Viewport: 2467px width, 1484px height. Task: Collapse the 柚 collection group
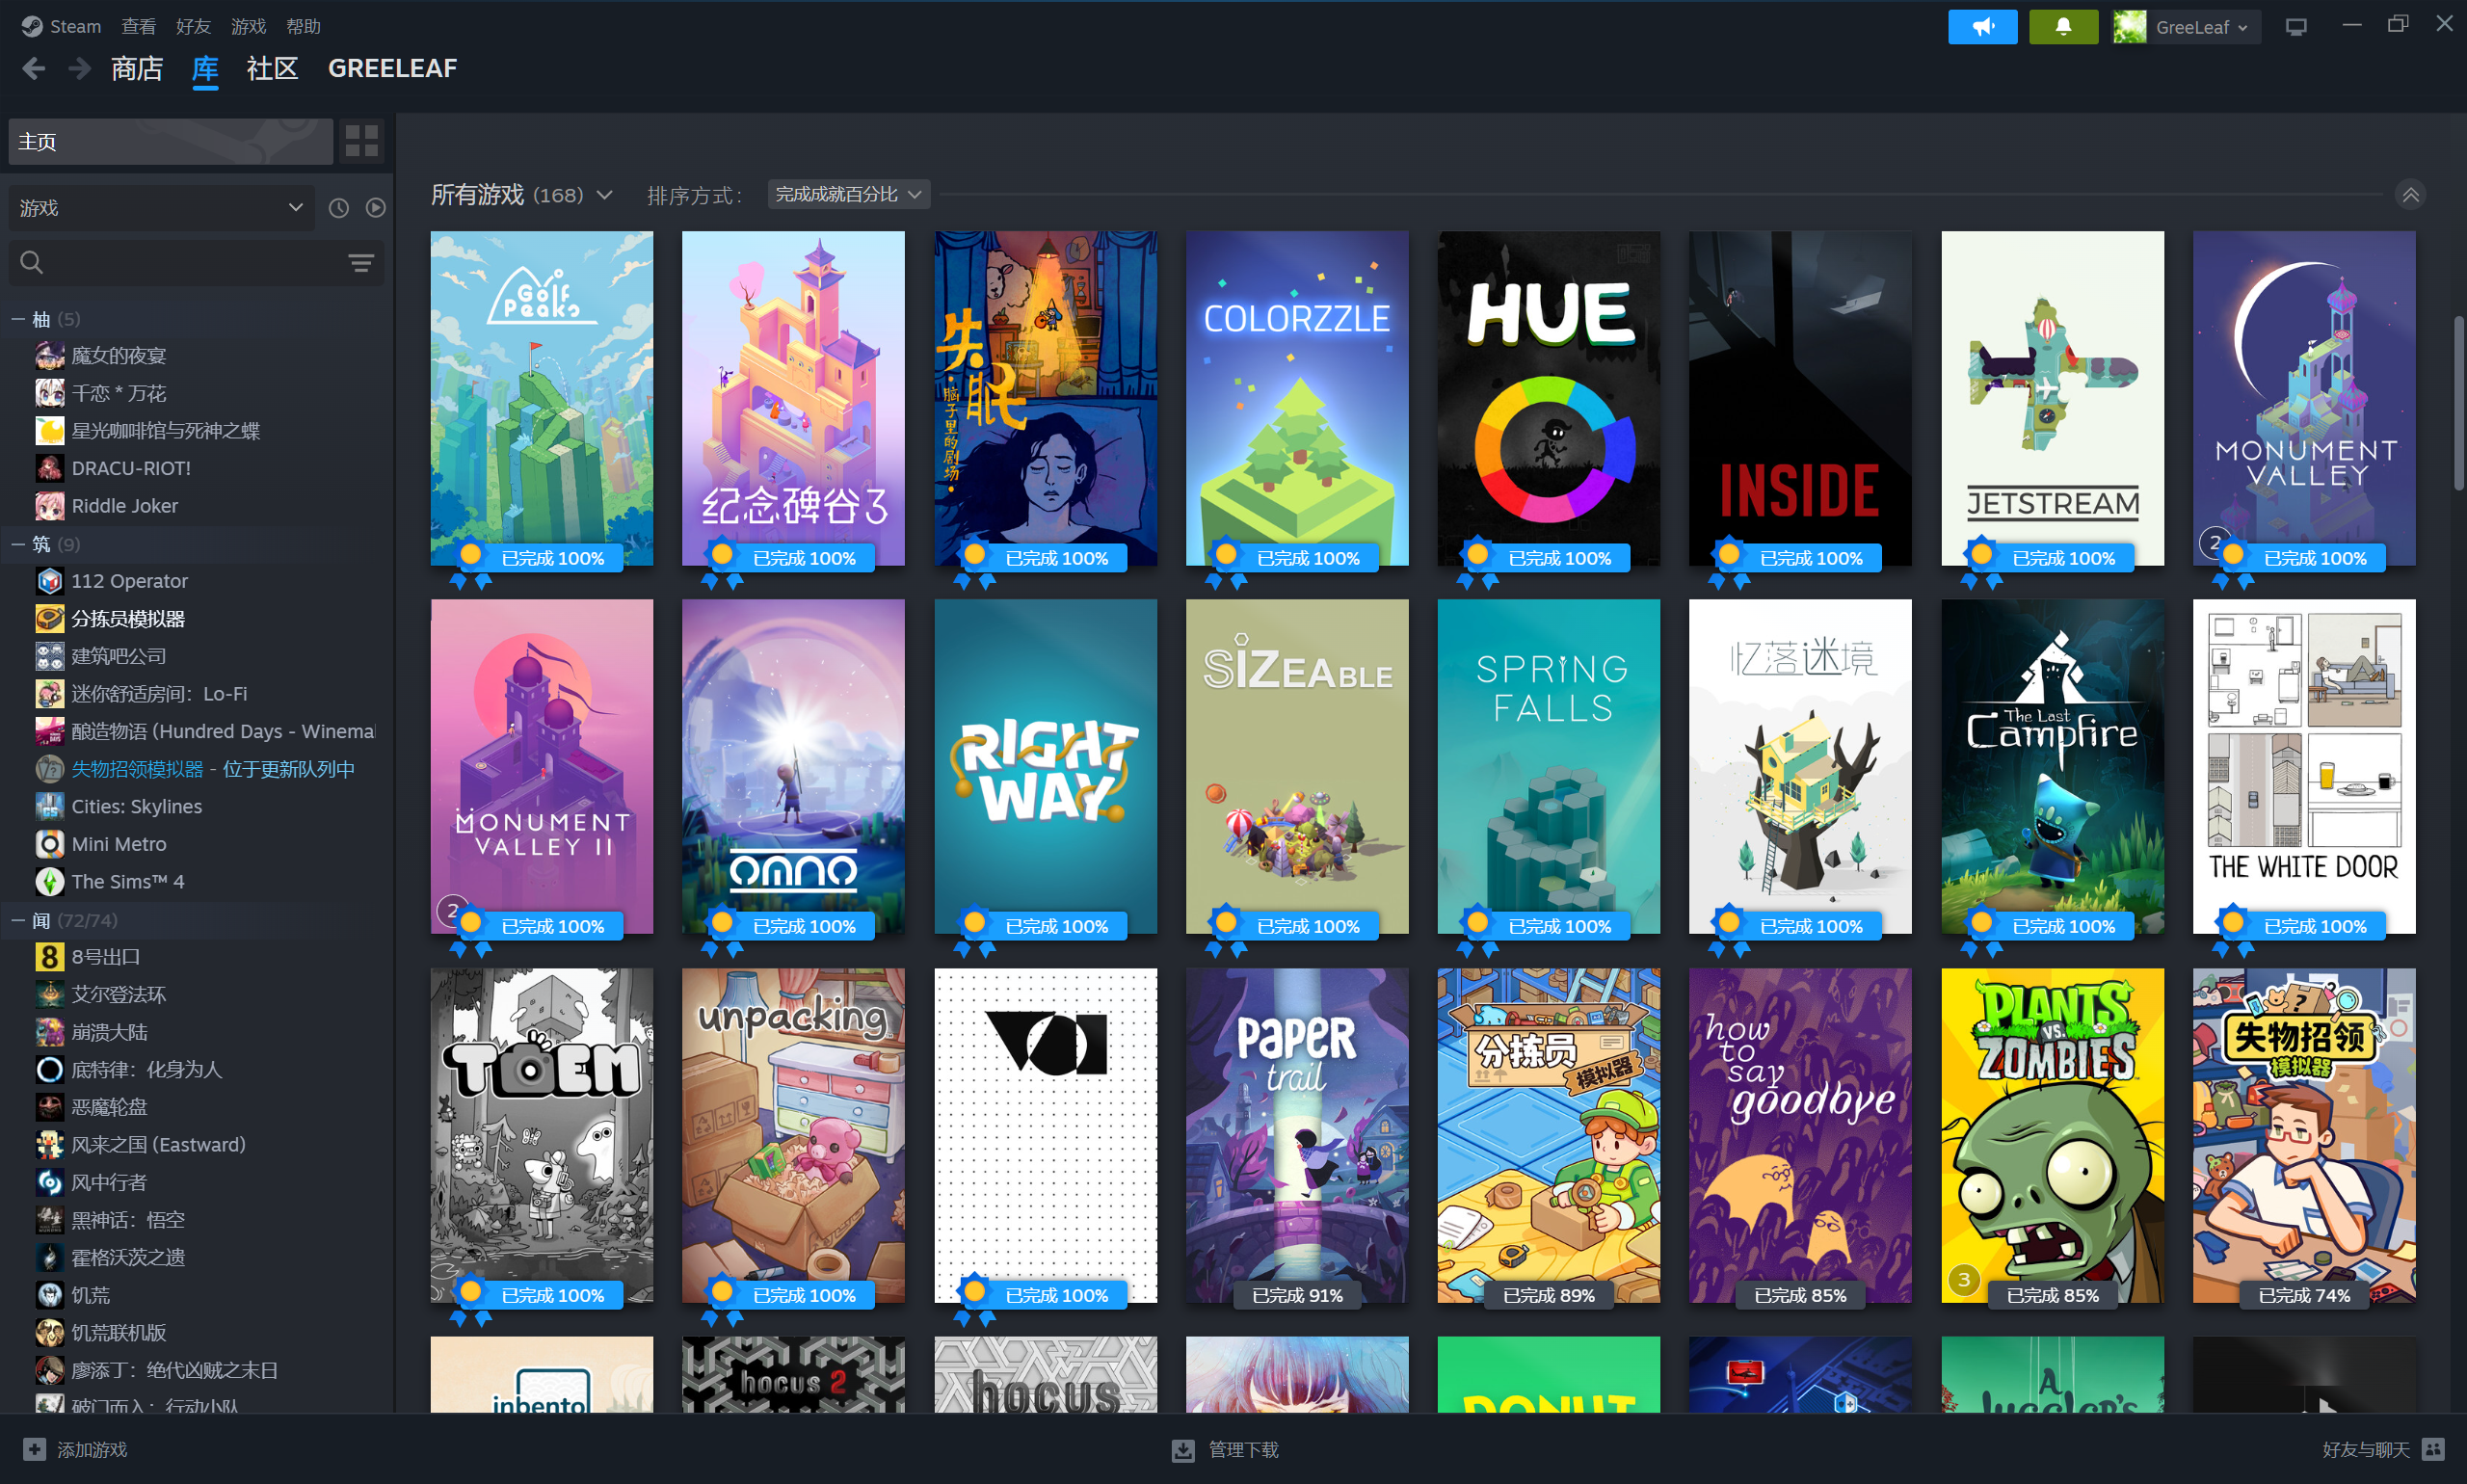click(18, 319)
